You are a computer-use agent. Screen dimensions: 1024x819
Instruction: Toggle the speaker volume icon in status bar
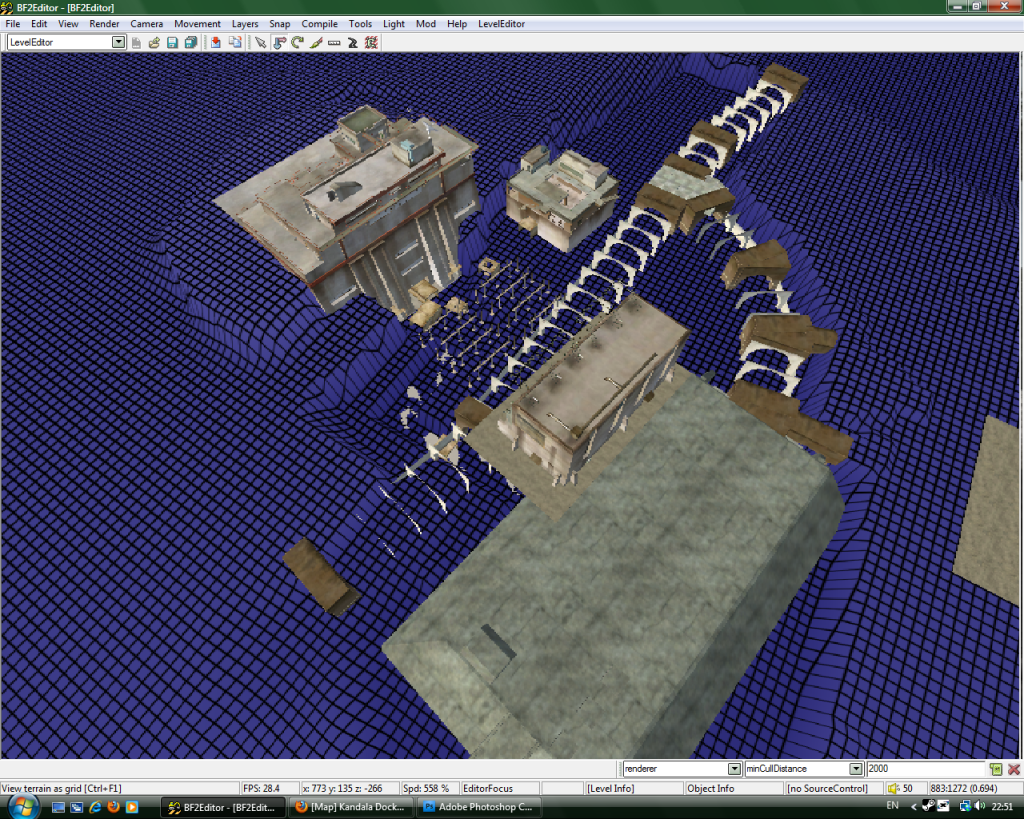click(893, 789)
